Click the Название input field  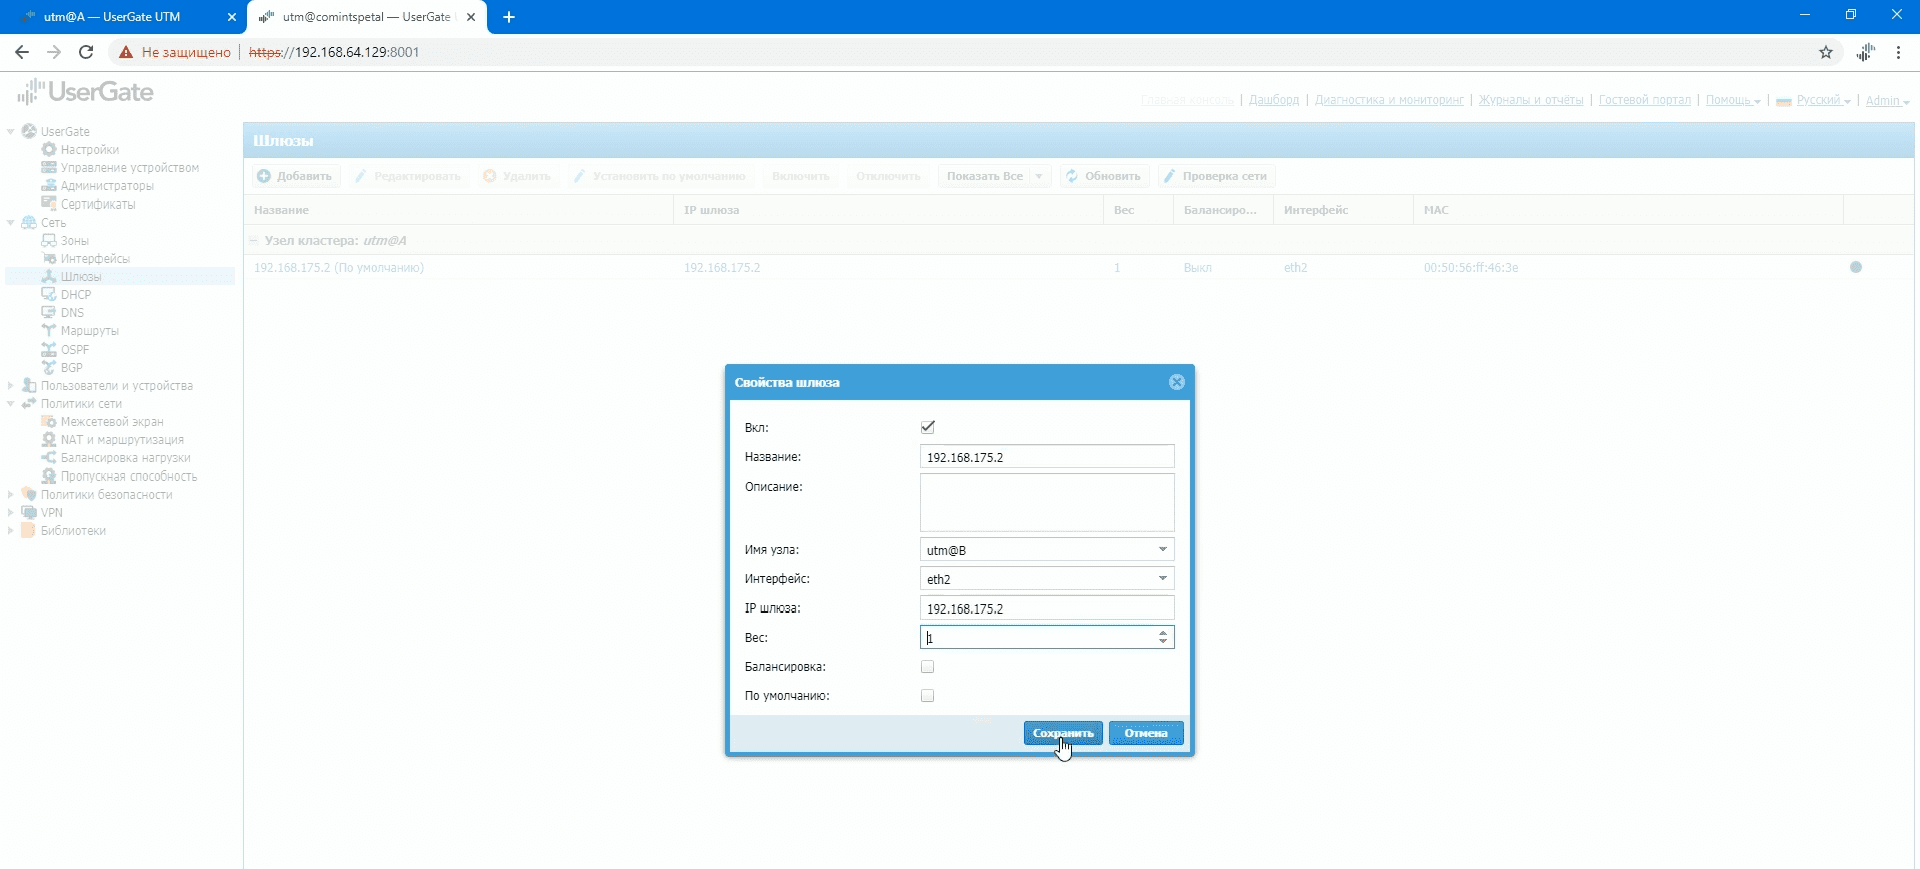pyautogui.click(x=1047, y=457)
